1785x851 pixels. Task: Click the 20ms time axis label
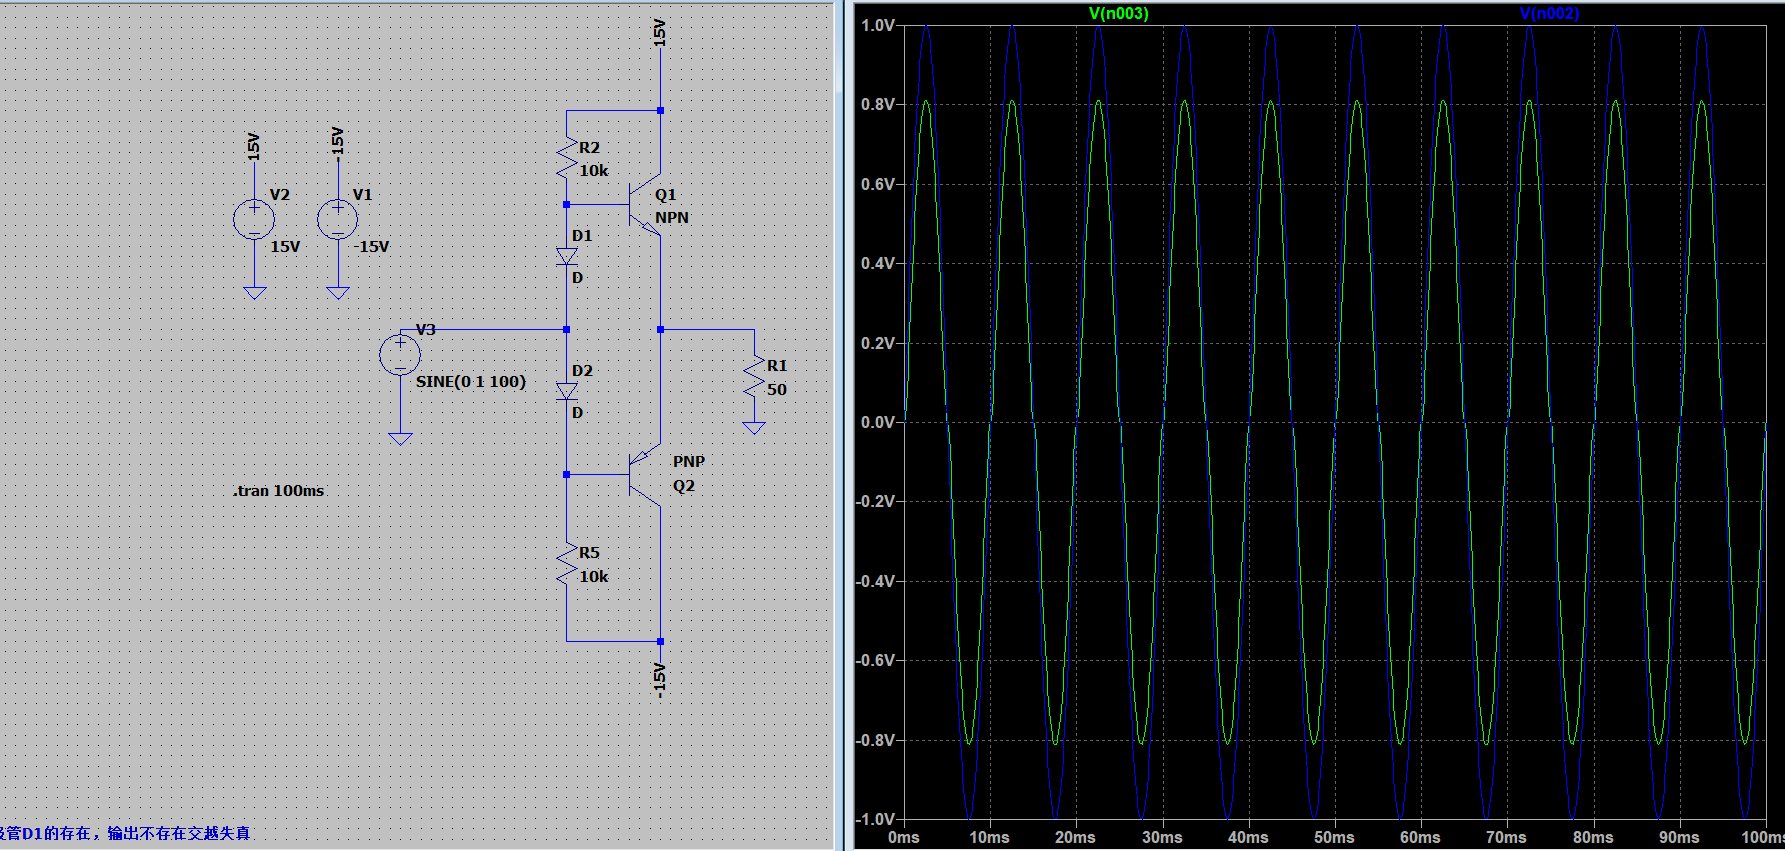tap(1075, 837)
